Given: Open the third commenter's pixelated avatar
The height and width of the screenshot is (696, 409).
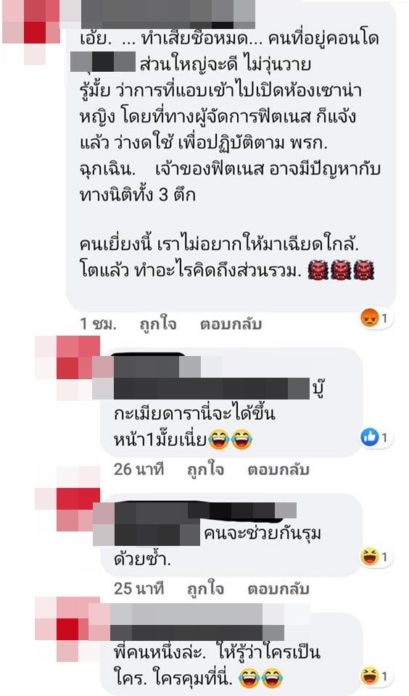Looking at the screenshot, I should pyautogui.click(x=68, y=510).
